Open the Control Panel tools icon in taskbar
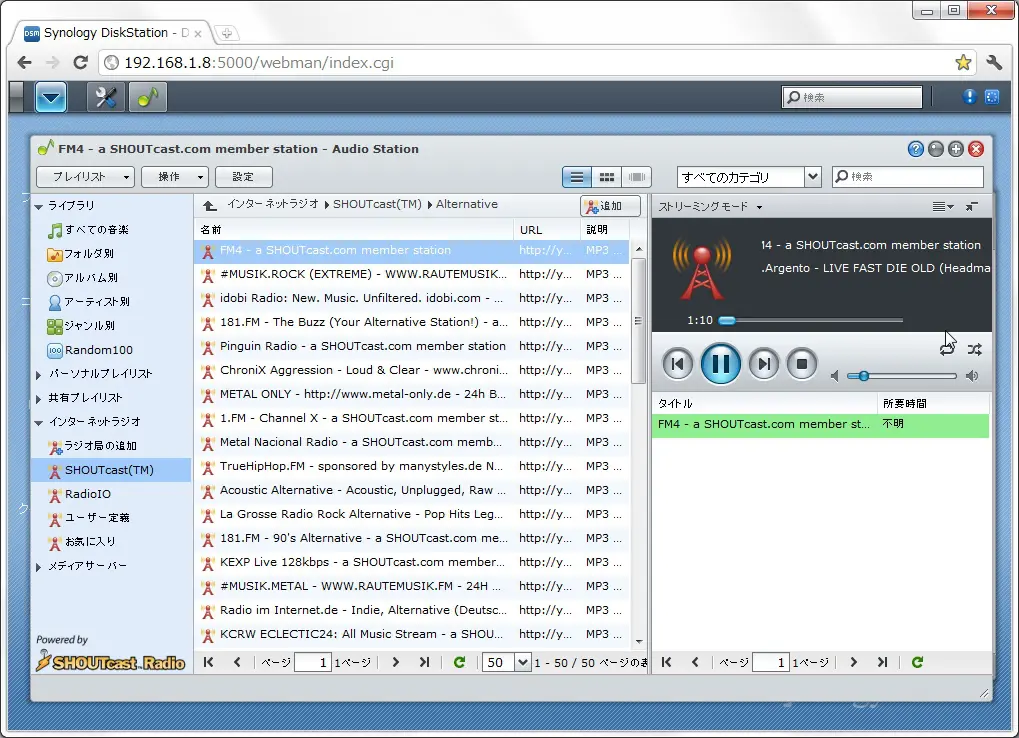This screenshot has width=1019, height=738. click(105, 97)
